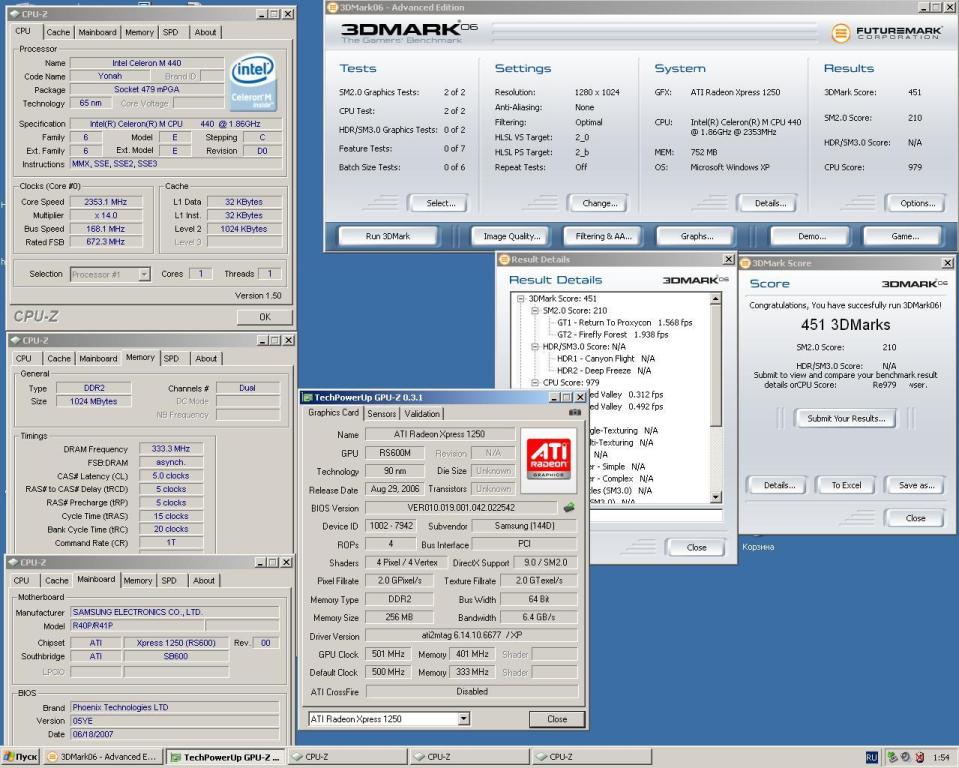This screenshot has width=959, height=768.
Task: Click Result Details scrollbar down arrow
Action: [x=716, y=498]
